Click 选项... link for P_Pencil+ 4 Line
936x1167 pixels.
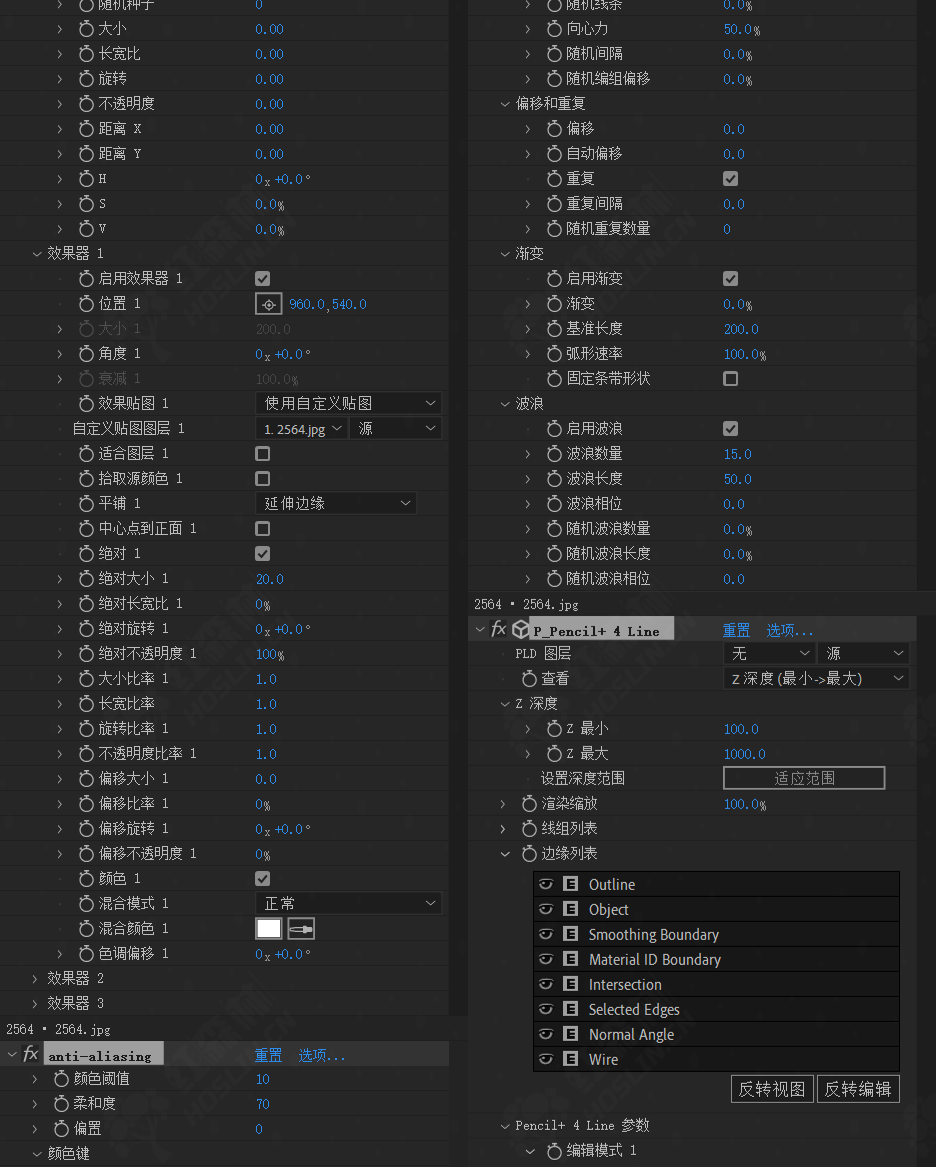[789, 630]
